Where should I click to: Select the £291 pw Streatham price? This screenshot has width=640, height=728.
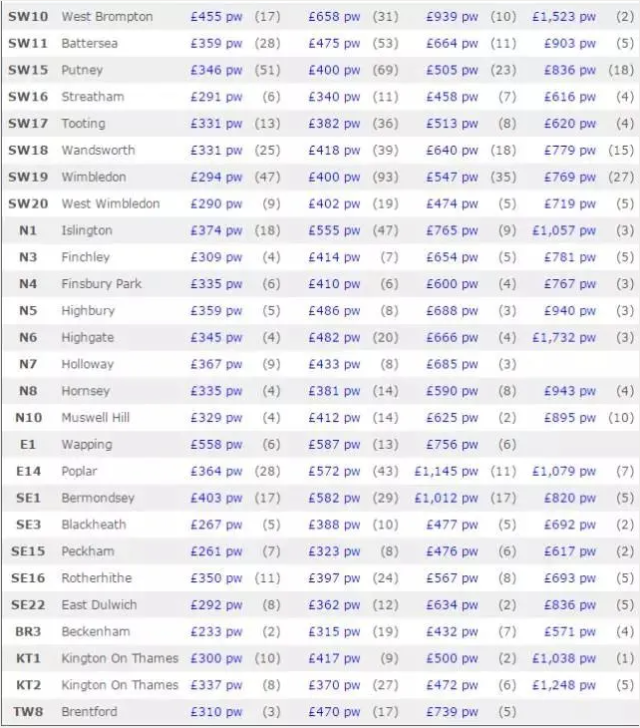(x=216, y=97)
